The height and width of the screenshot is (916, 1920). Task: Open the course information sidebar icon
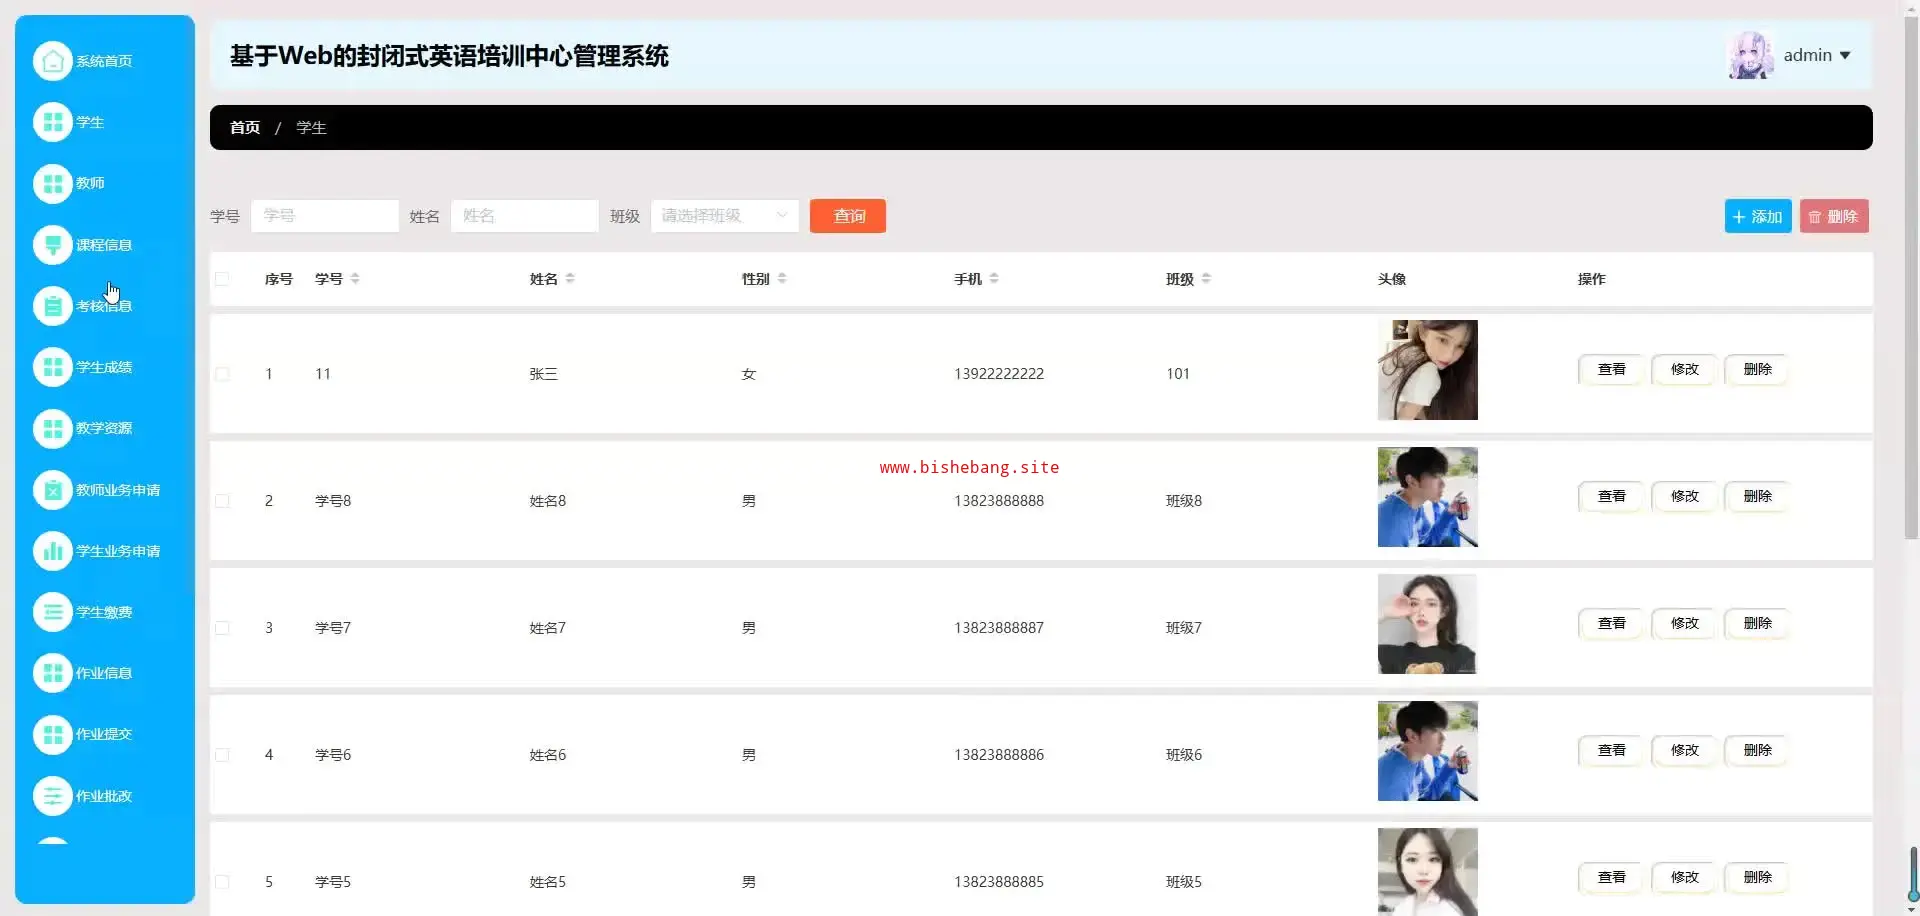click(52, 245)
